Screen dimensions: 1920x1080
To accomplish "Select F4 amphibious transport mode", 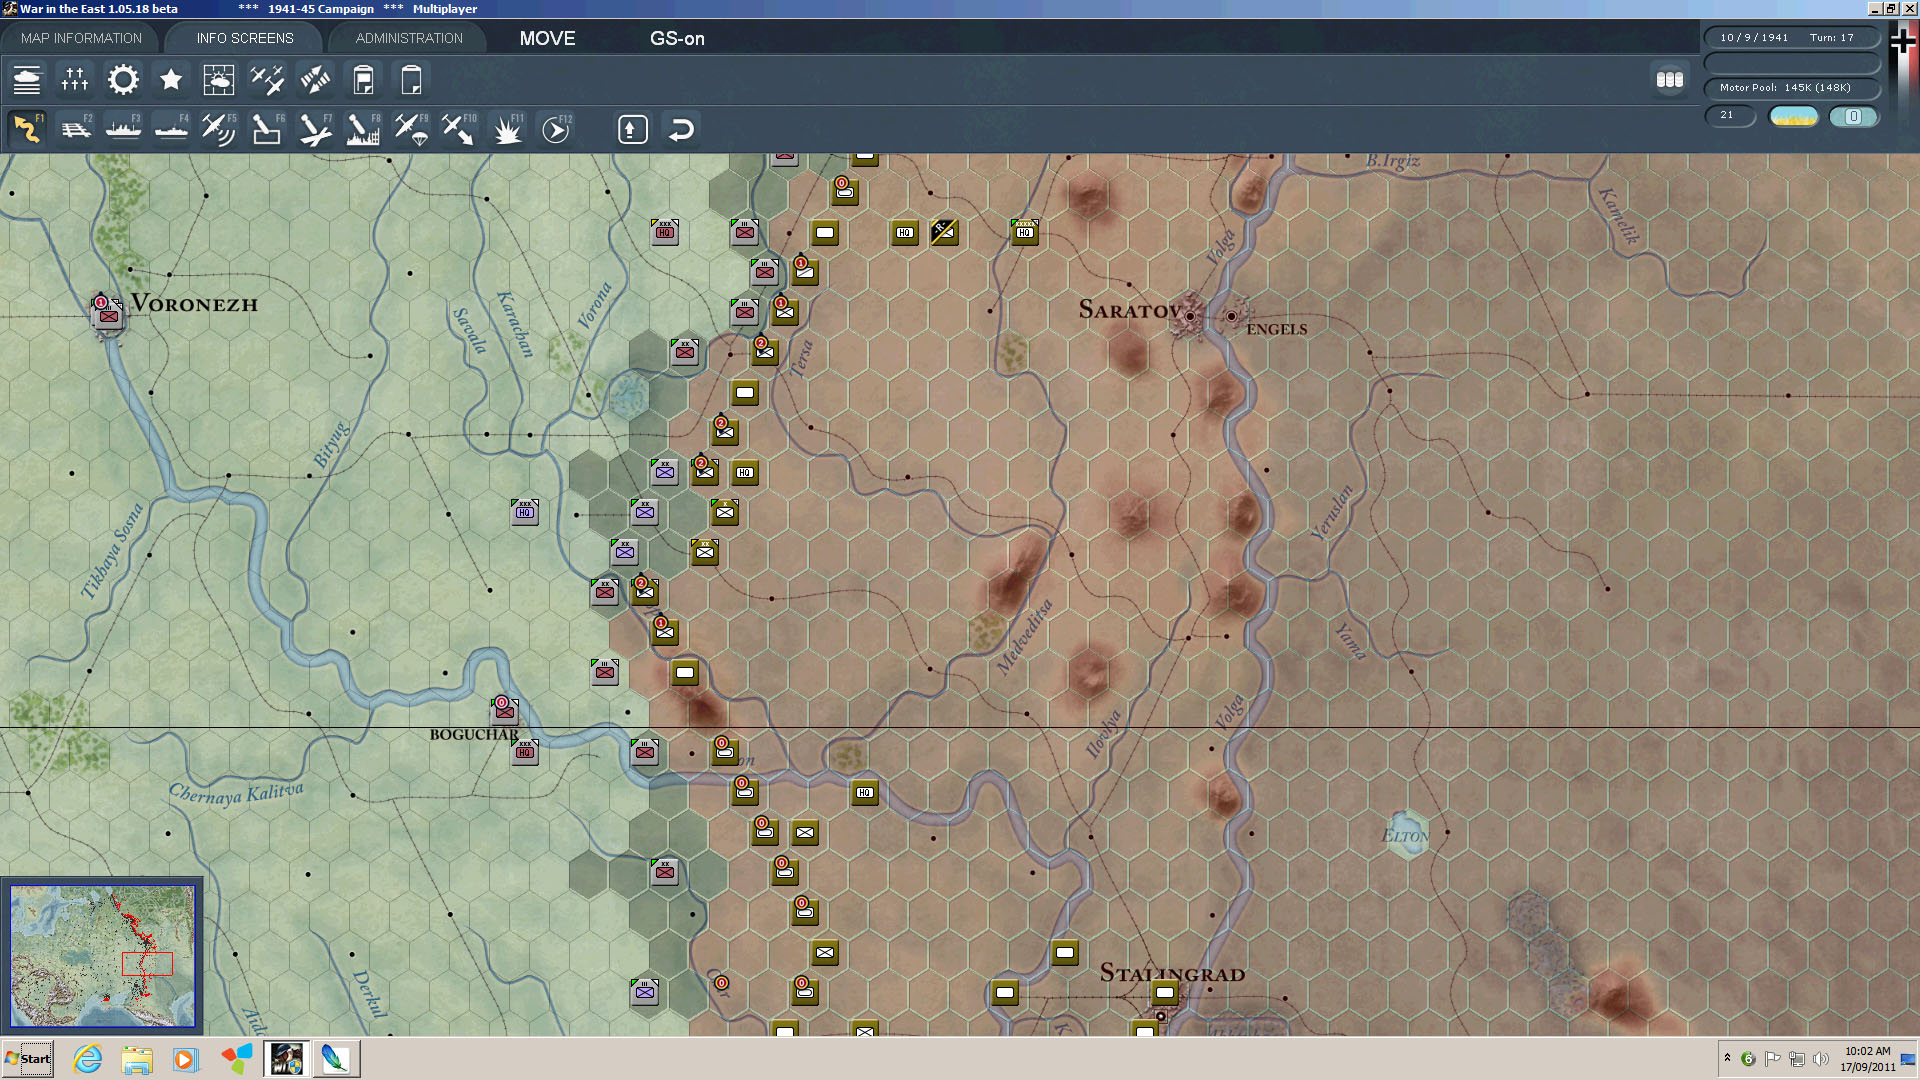I will point(171,129).
